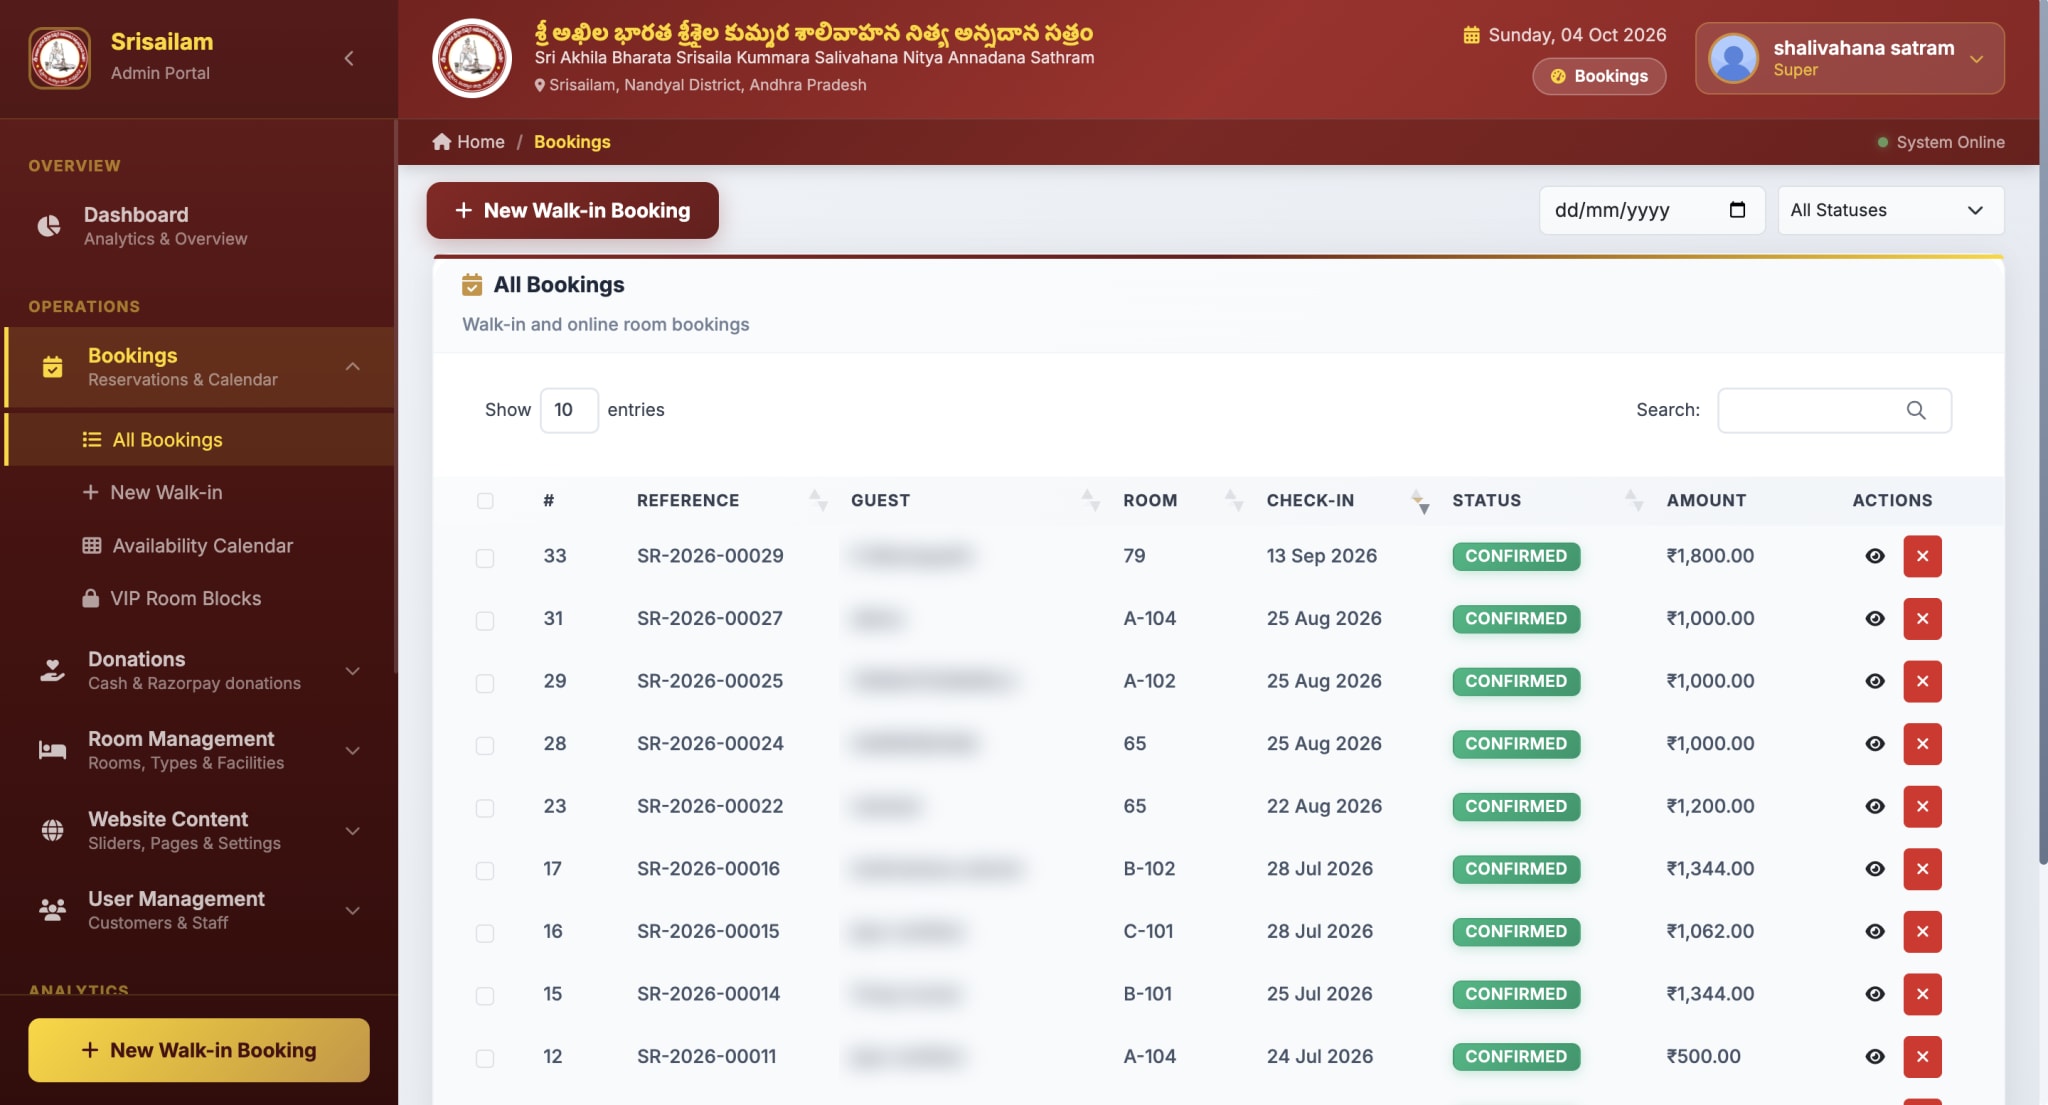This screenshot has height=1105, width=2048.
Task: Tick the checkbox for booking SR-2026-00011
Action: (x=485, y=1058)
